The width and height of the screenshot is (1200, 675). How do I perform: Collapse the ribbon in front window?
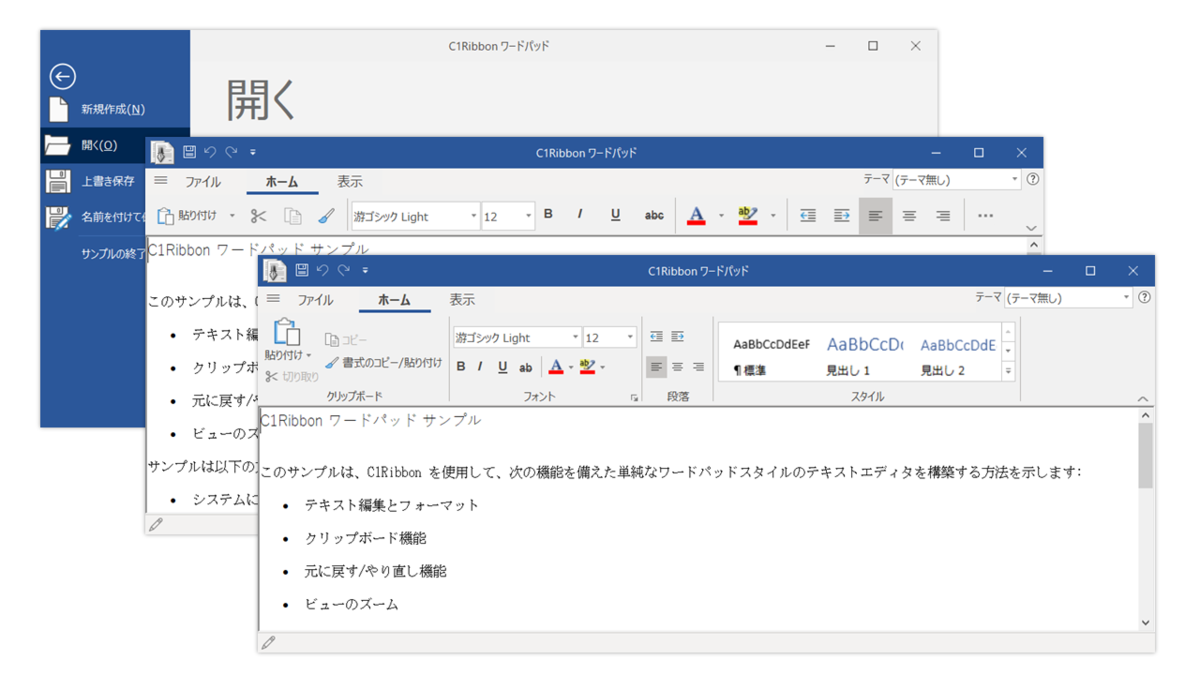(x=1144, y=399)
